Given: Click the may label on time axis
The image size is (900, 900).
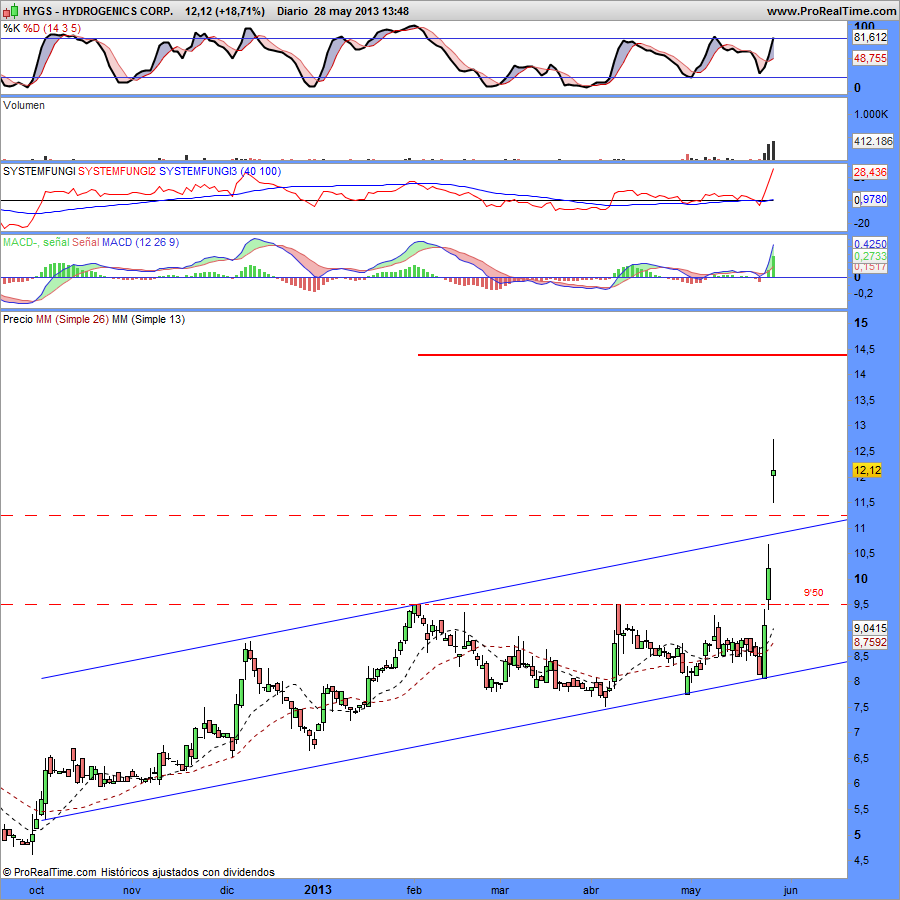Looking at the screenshot, I should pos(691,890).
